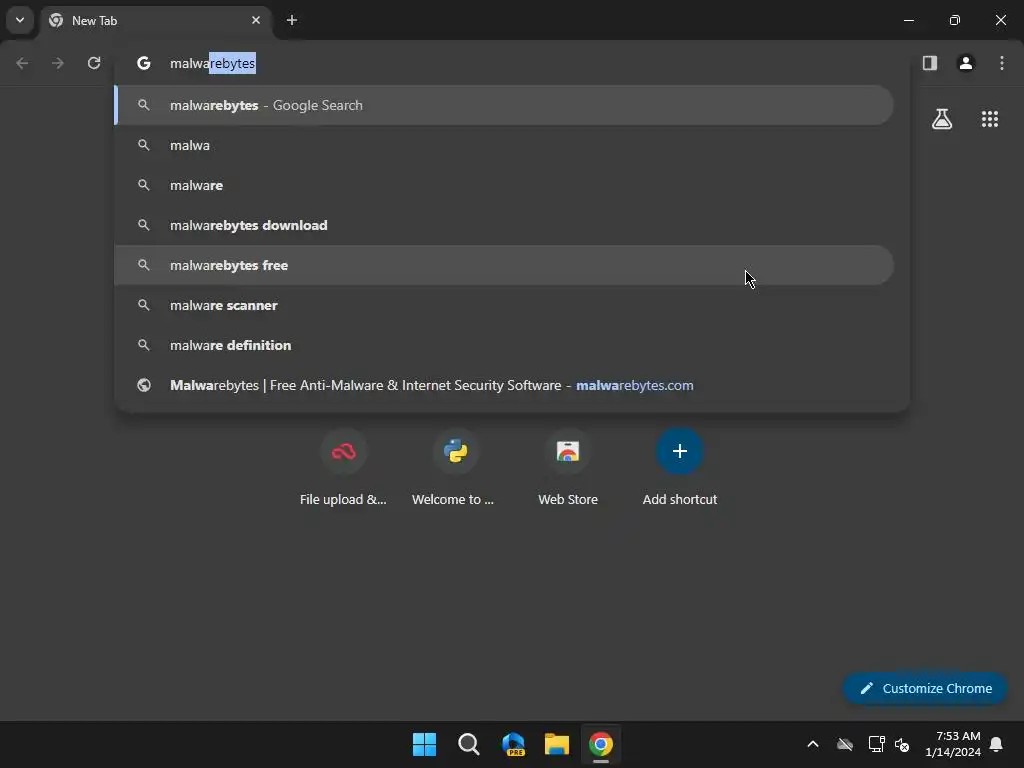Viewport: 1024px width, 768px height.
Task: Select malwarebytes - Google Search suggestion
Action: [504, 105]
